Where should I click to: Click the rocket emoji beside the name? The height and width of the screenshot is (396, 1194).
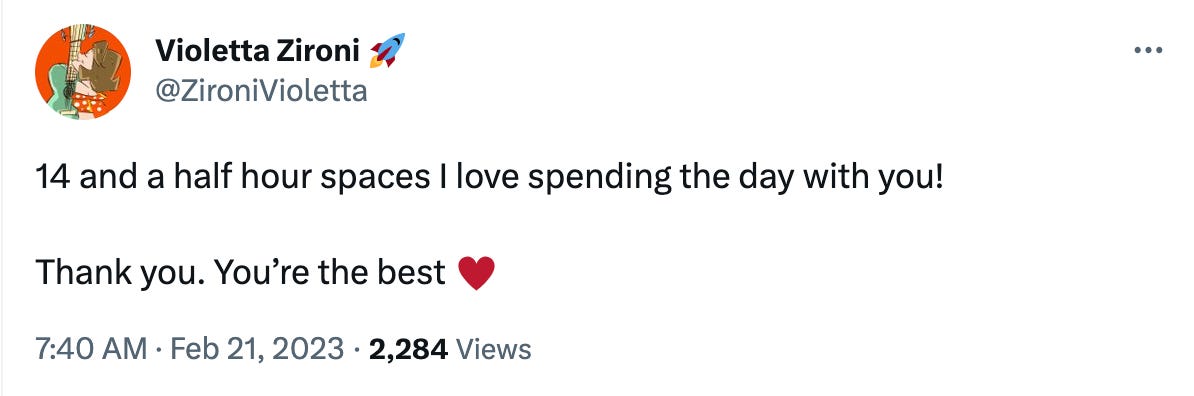386,50
